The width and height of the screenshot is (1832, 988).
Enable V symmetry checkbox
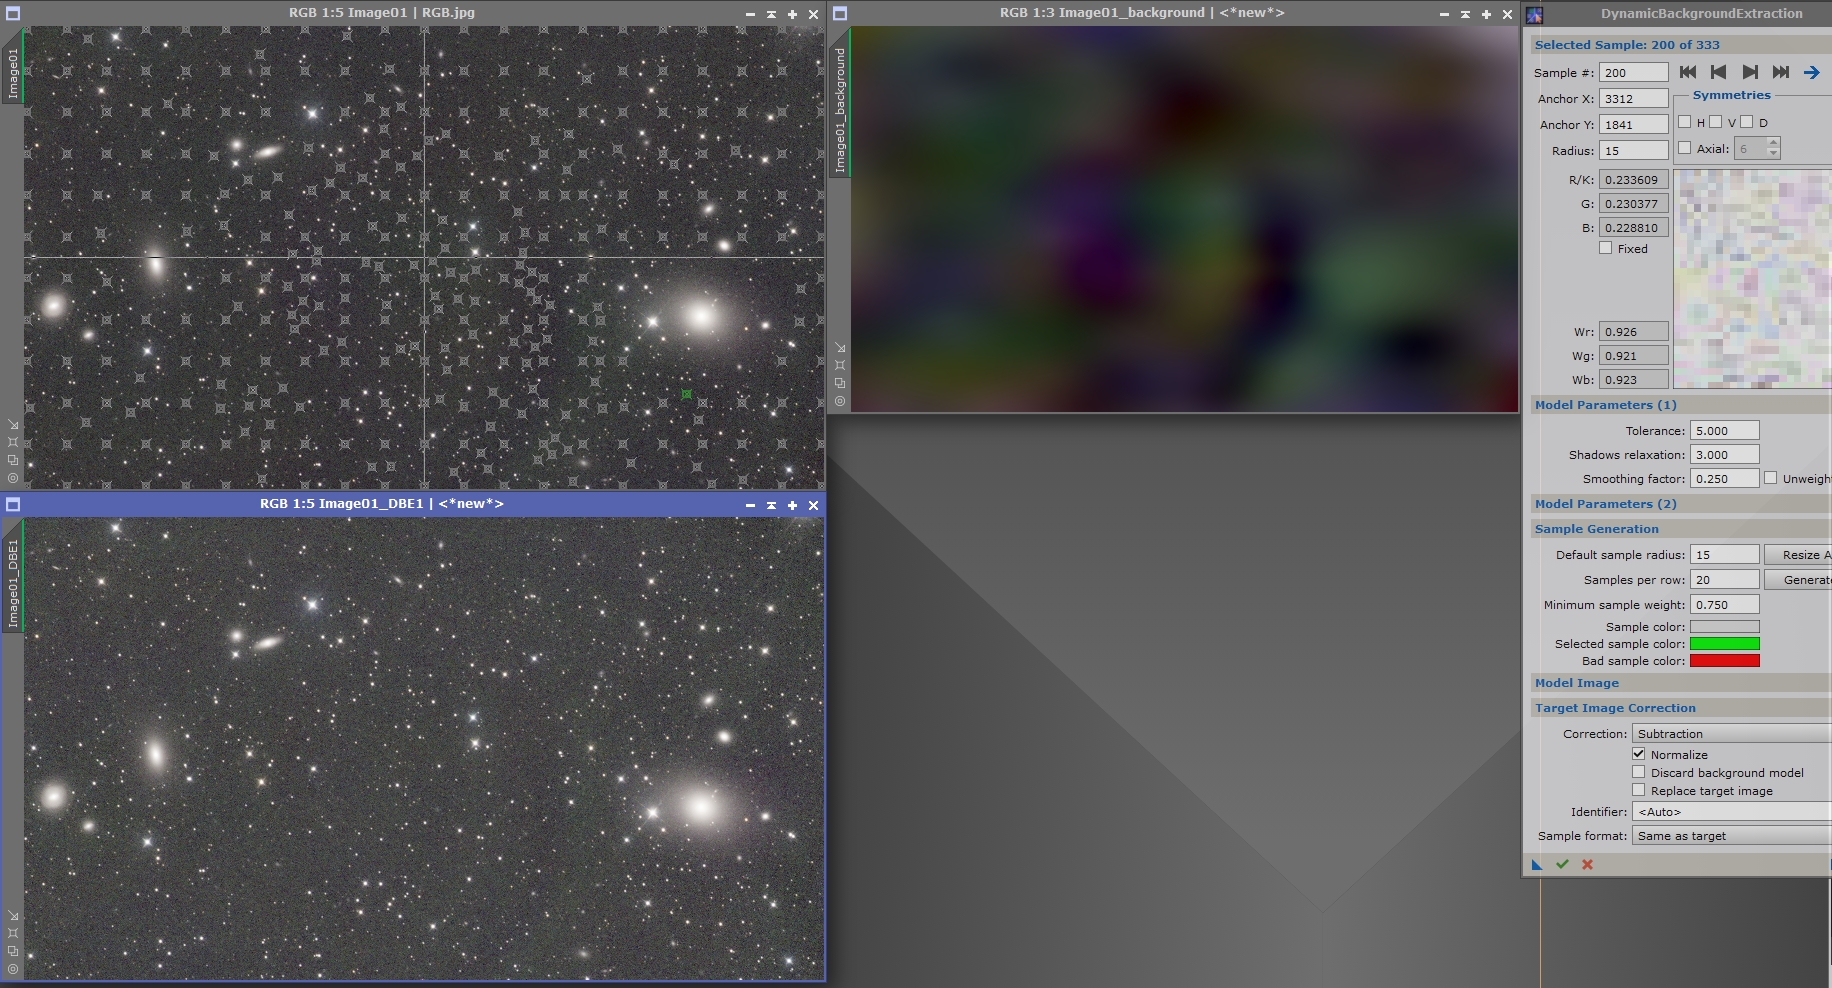click(x=1716, y=122)
